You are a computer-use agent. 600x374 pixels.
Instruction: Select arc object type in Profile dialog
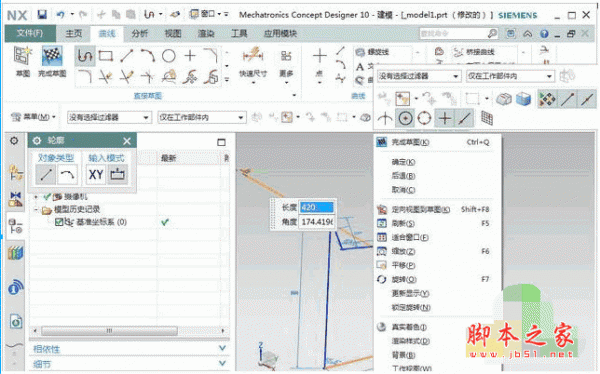(x=67, y=175)
